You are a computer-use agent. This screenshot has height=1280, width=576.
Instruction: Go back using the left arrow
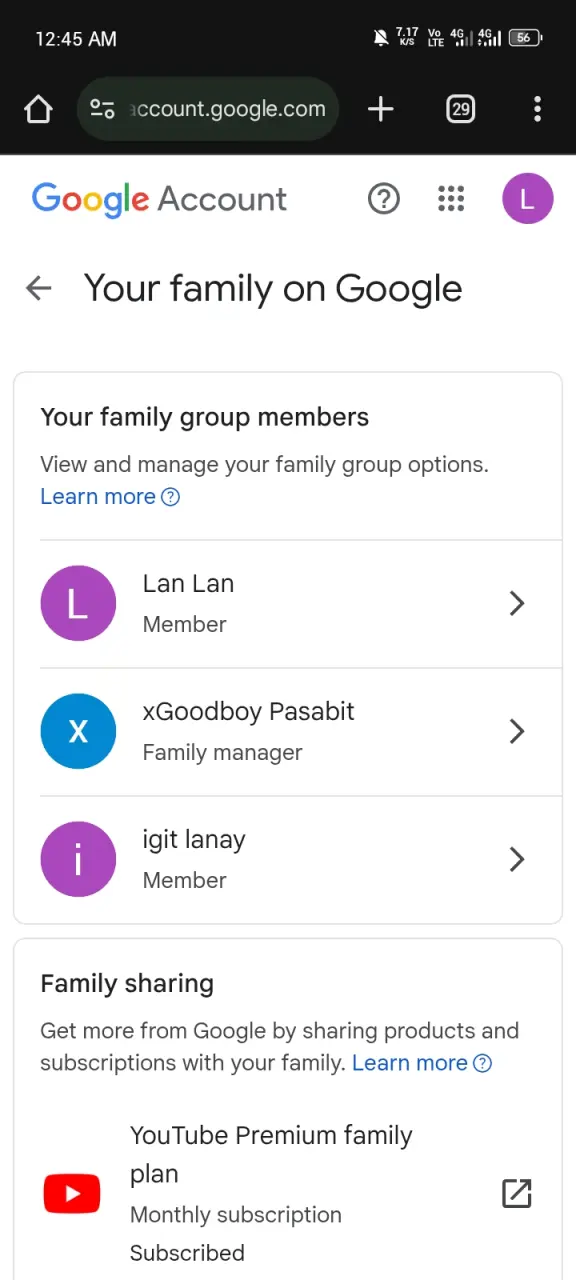38,289
